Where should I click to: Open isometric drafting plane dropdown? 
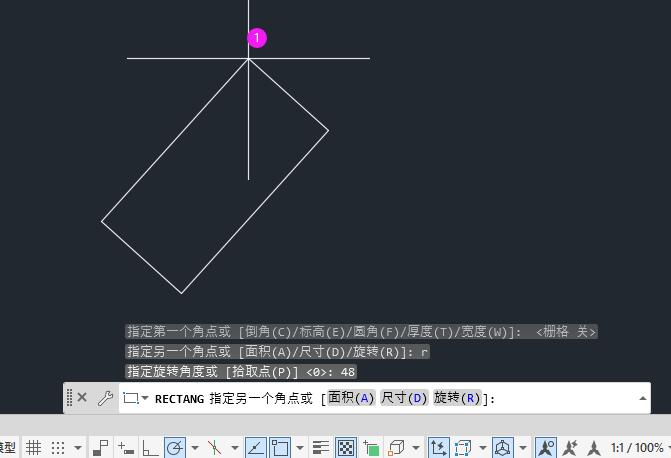click(x=235, y=448)
